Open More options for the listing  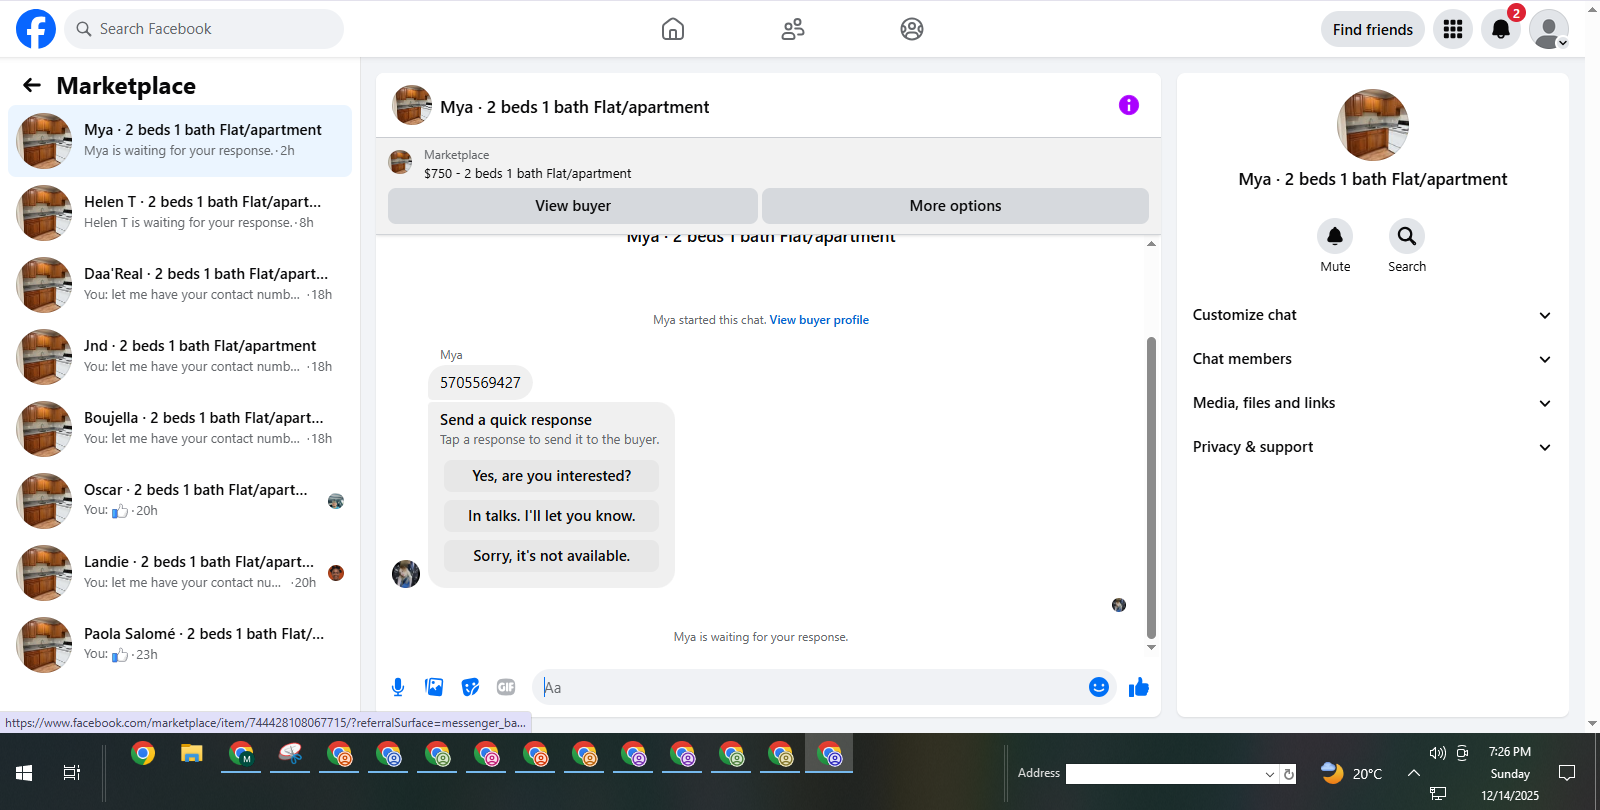click(955, 206)
